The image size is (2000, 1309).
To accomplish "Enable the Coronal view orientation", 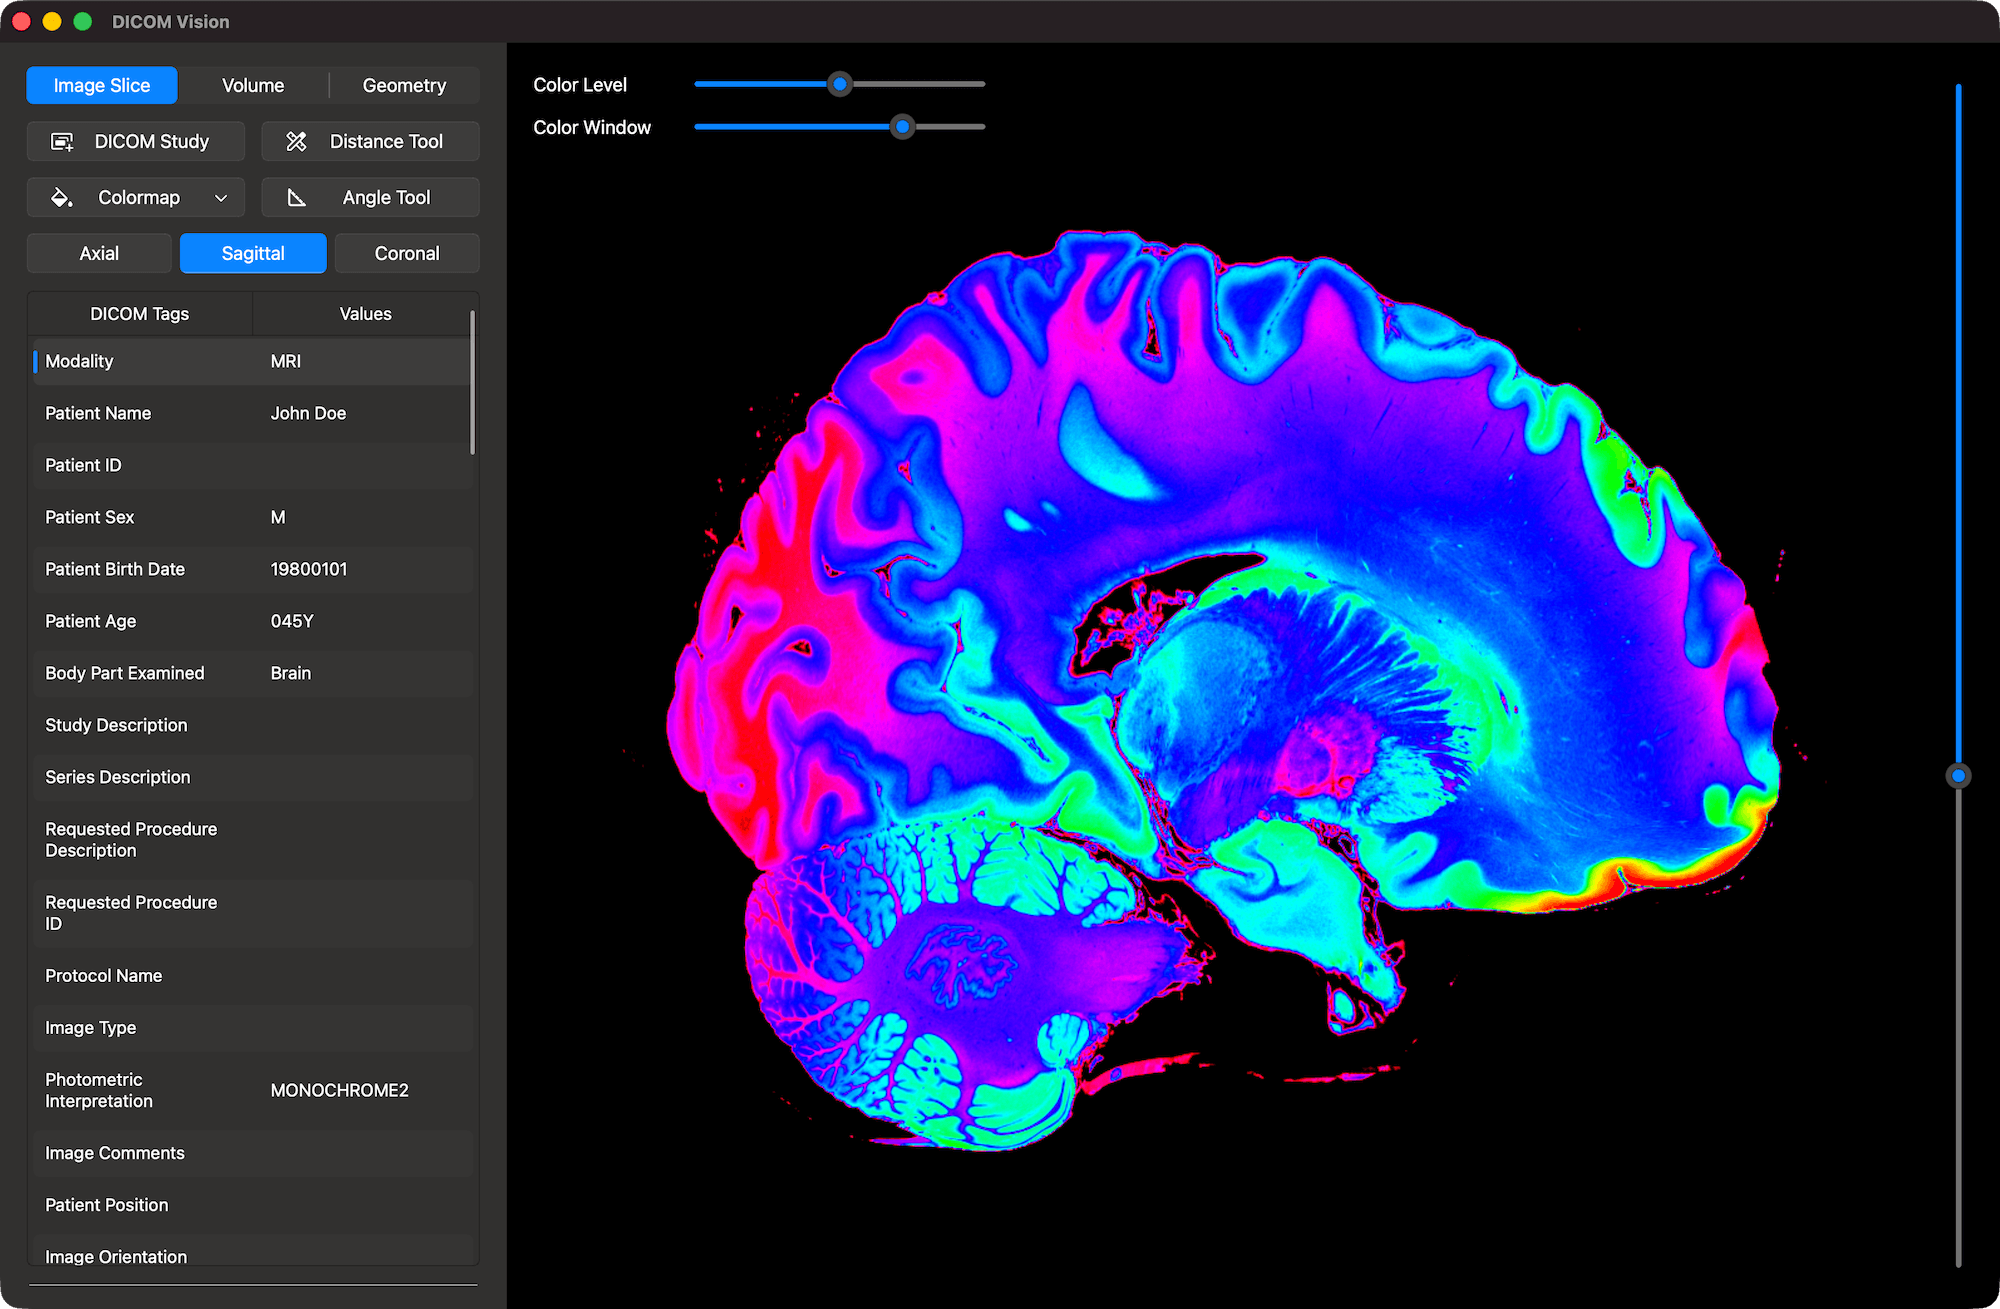I will [407, 253].
